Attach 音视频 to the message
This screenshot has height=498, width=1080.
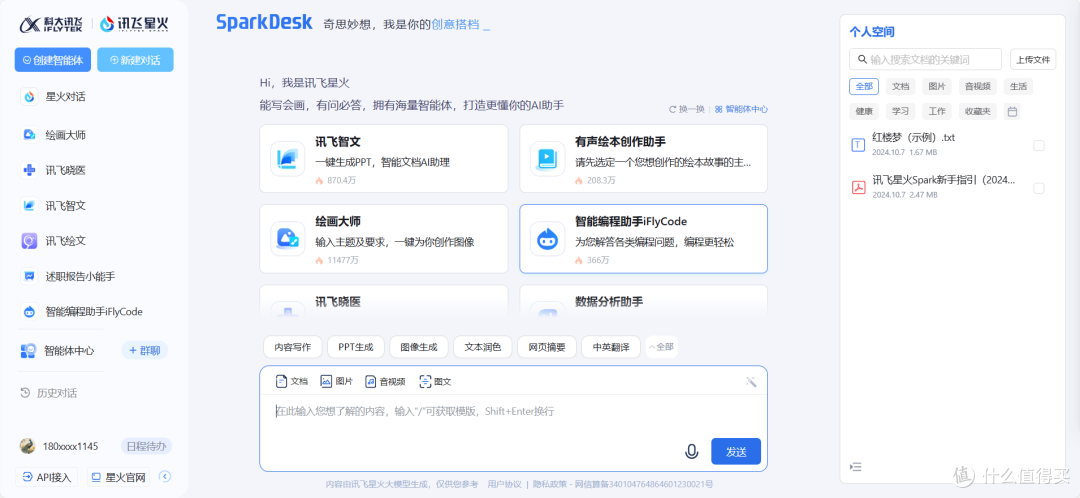point(385,382)
